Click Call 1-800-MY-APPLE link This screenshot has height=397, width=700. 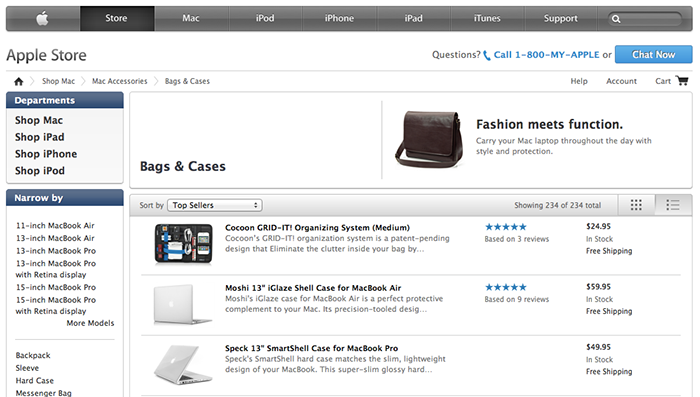[546, 55]
